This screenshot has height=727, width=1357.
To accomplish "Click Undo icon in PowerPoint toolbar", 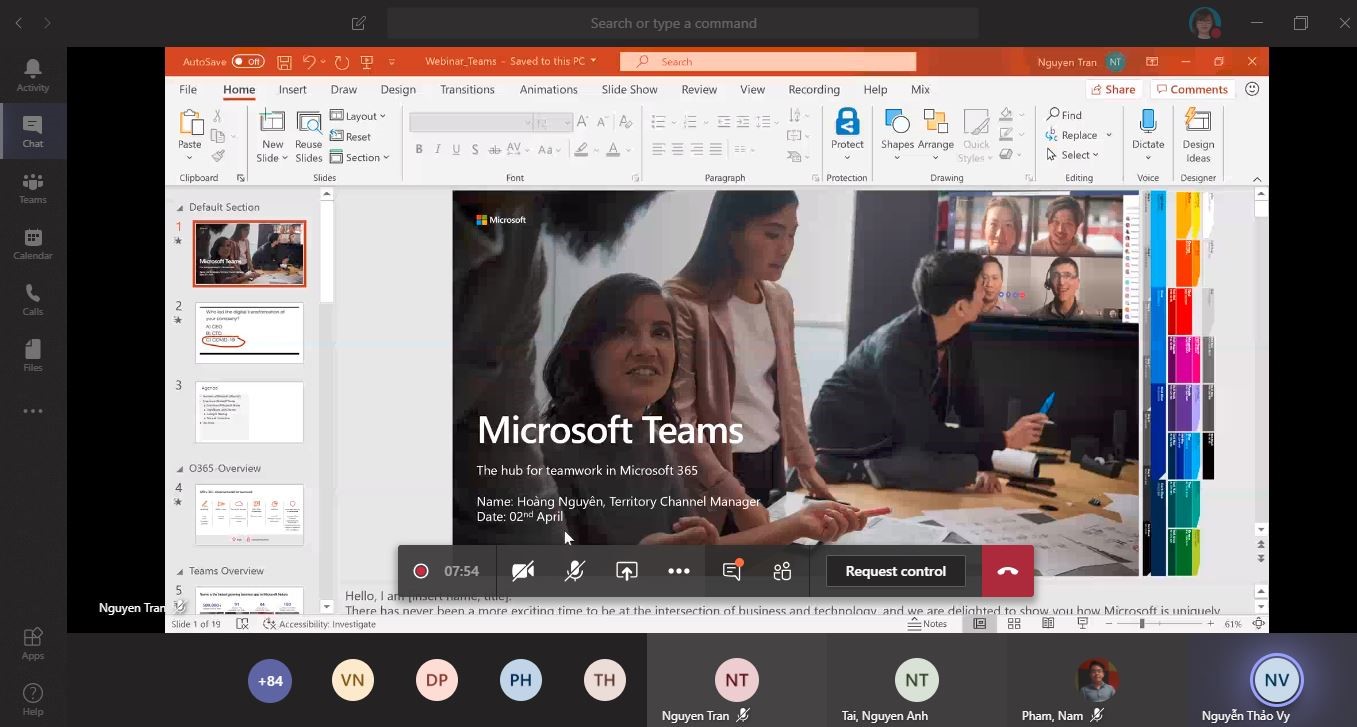I will pyautogui.click(x=309, y=61).
